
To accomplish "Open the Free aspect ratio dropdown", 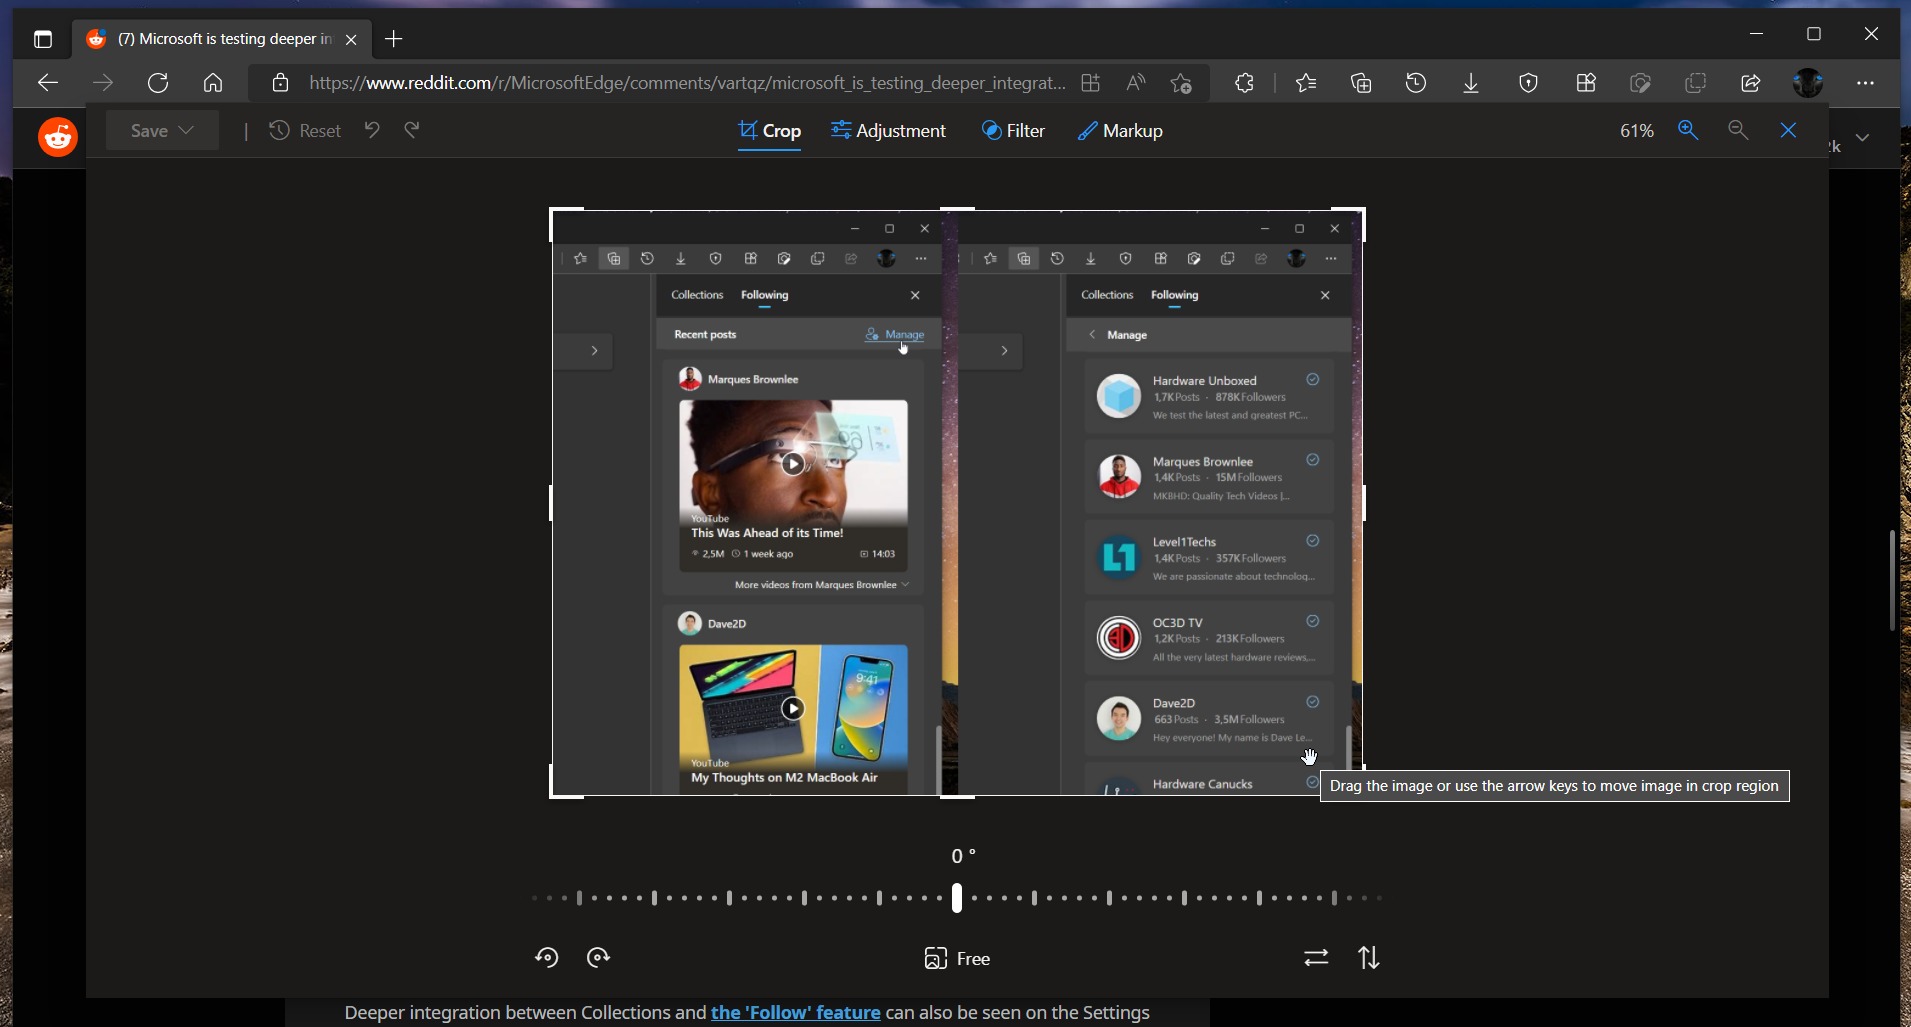I will pyautogui.click(x=957, y=957).
